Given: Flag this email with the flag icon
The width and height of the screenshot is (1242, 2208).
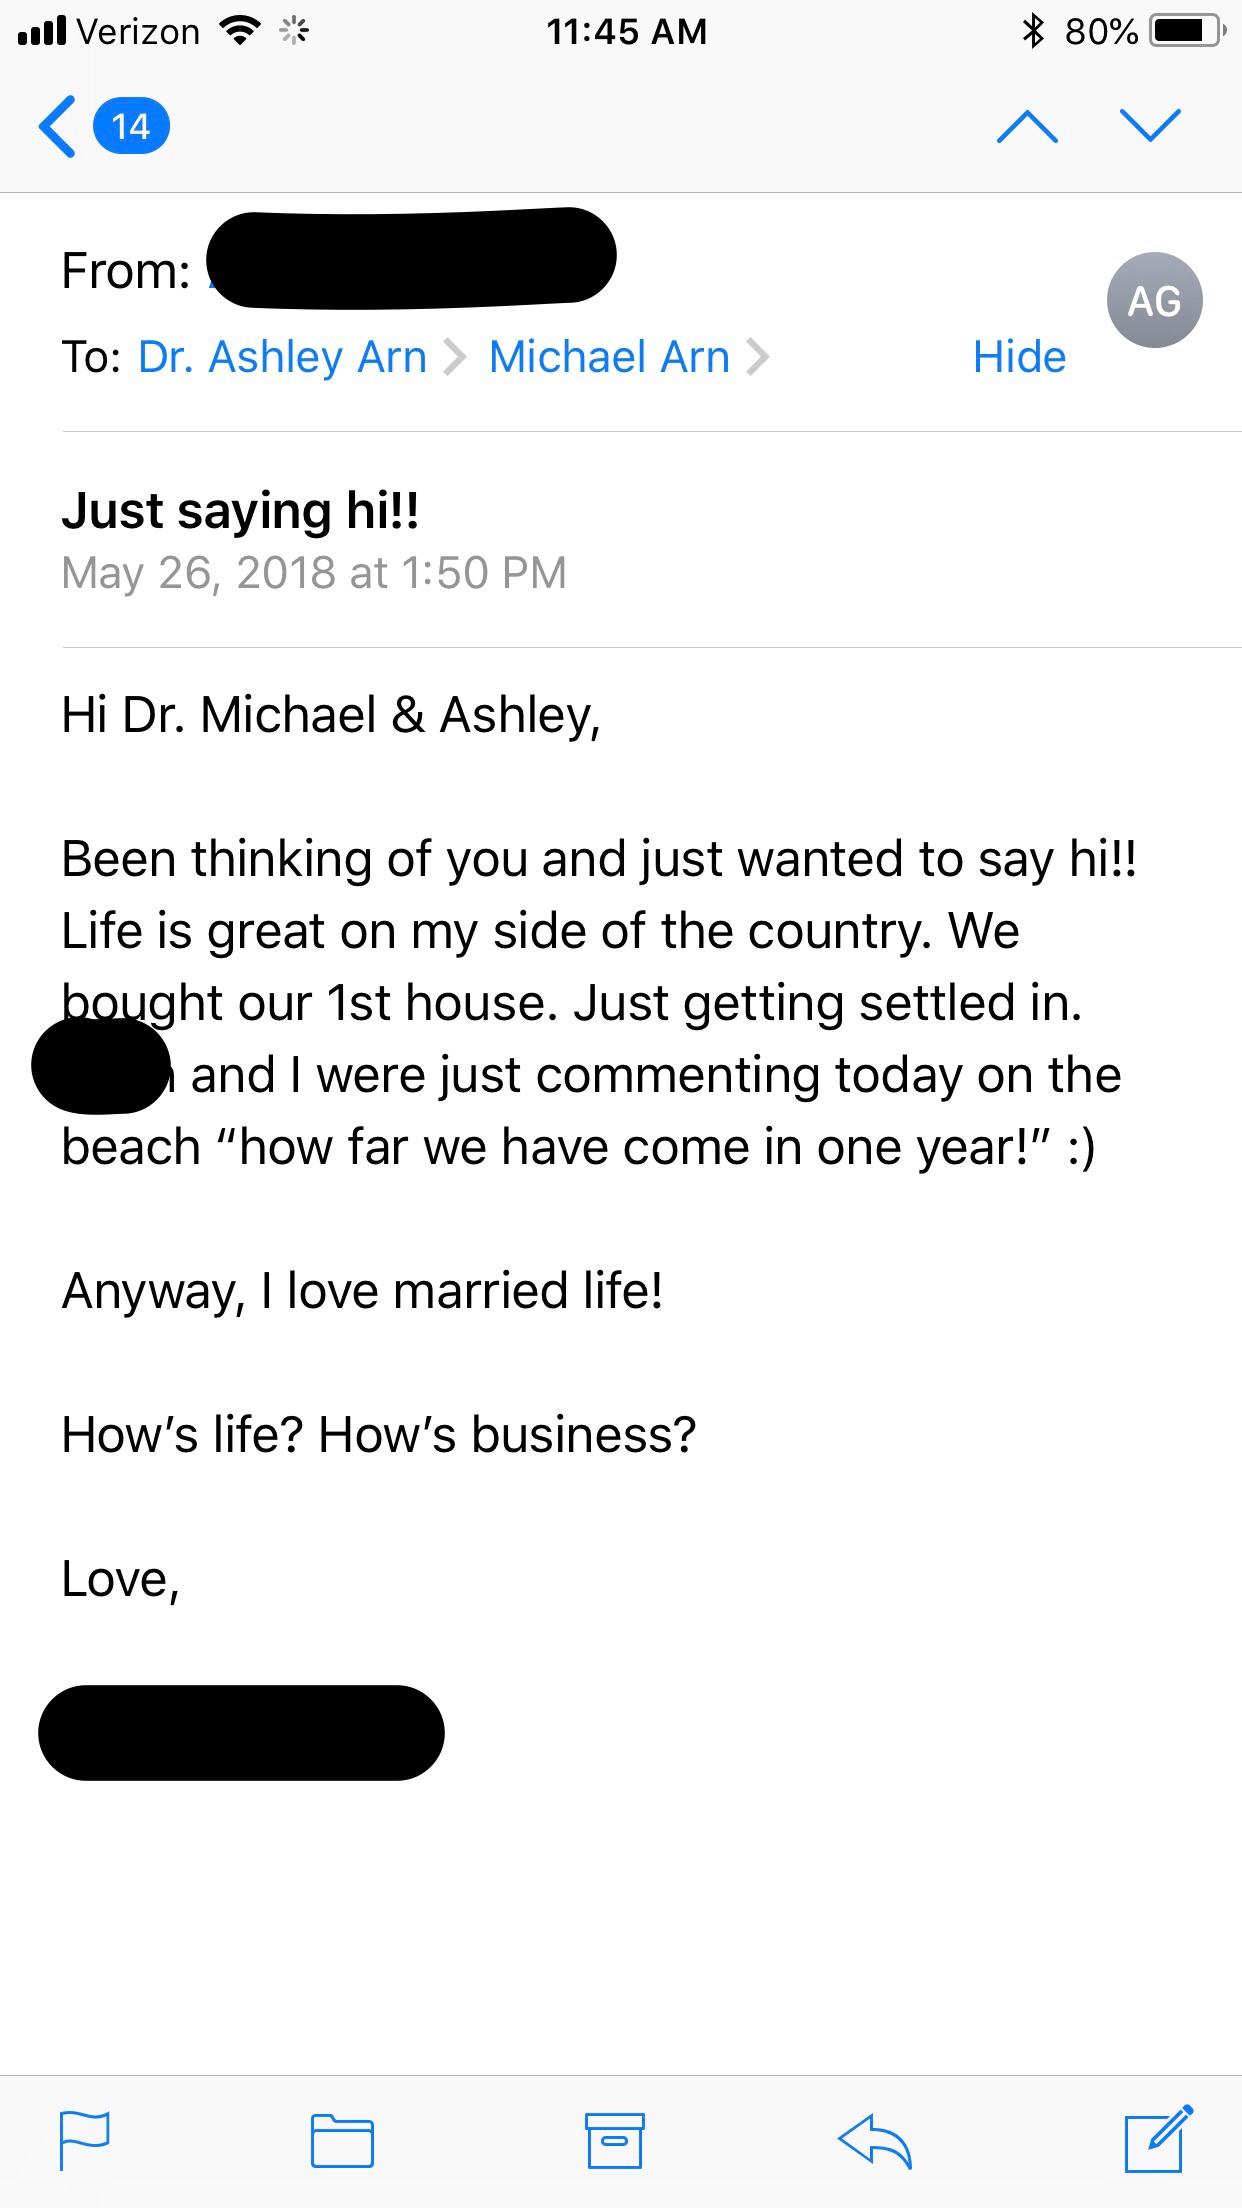Looking at the screenshot, I should 84,2139.
